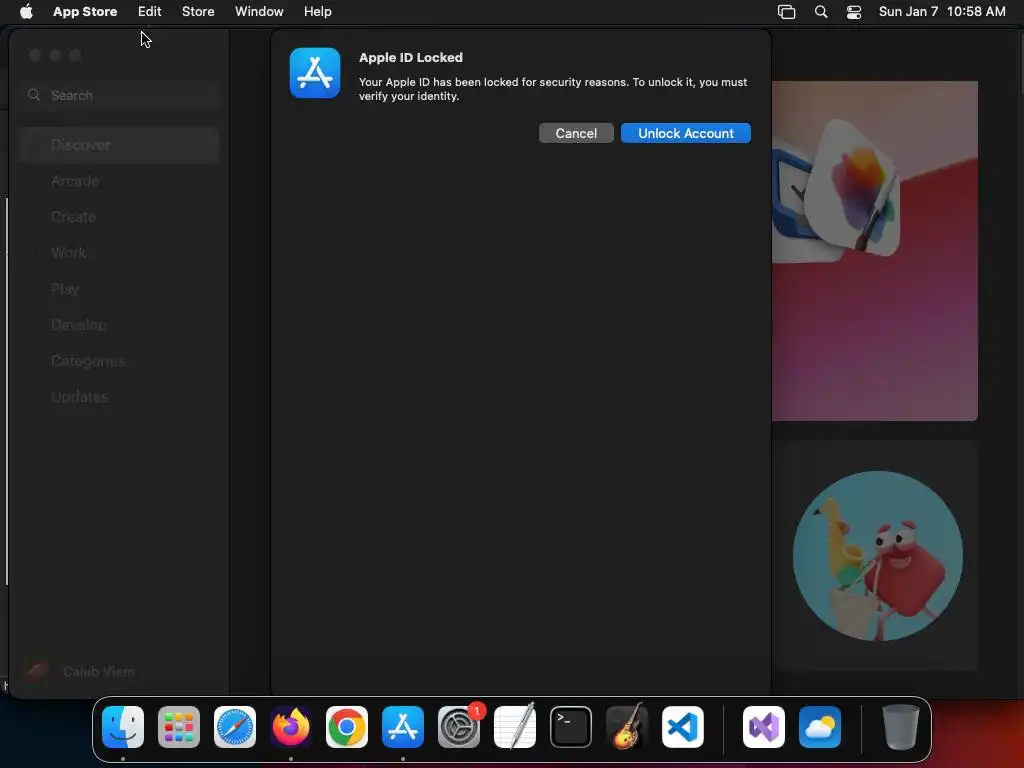Screen dimensions: 1024x768
Task: Select Updates in the sidebar
Action: pyautogui.click(x=120, y=396)
